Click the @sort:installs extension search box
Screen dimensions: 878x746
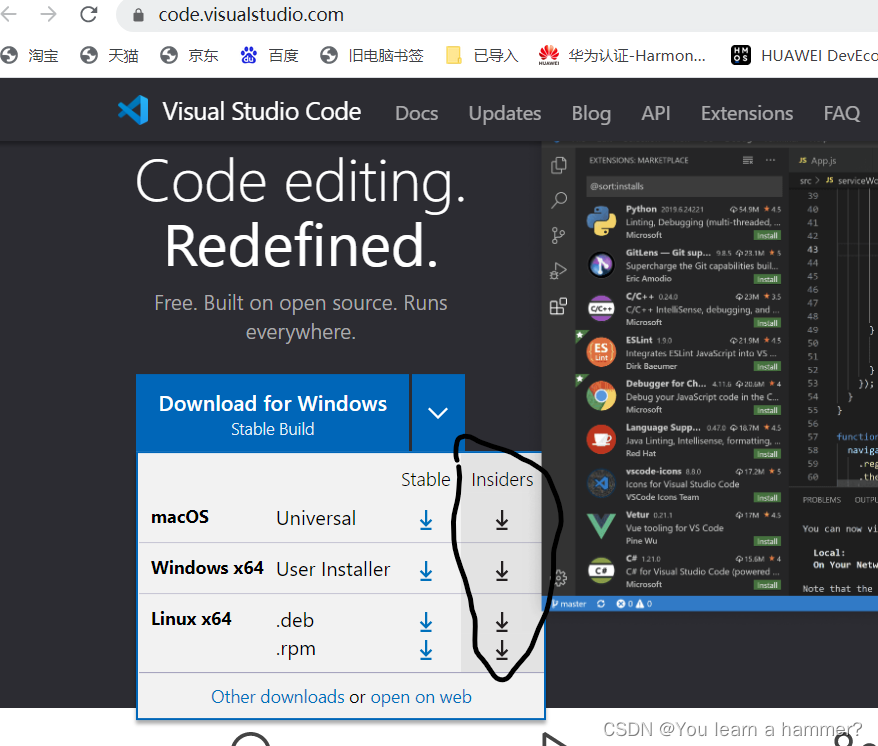pos(684,186)
